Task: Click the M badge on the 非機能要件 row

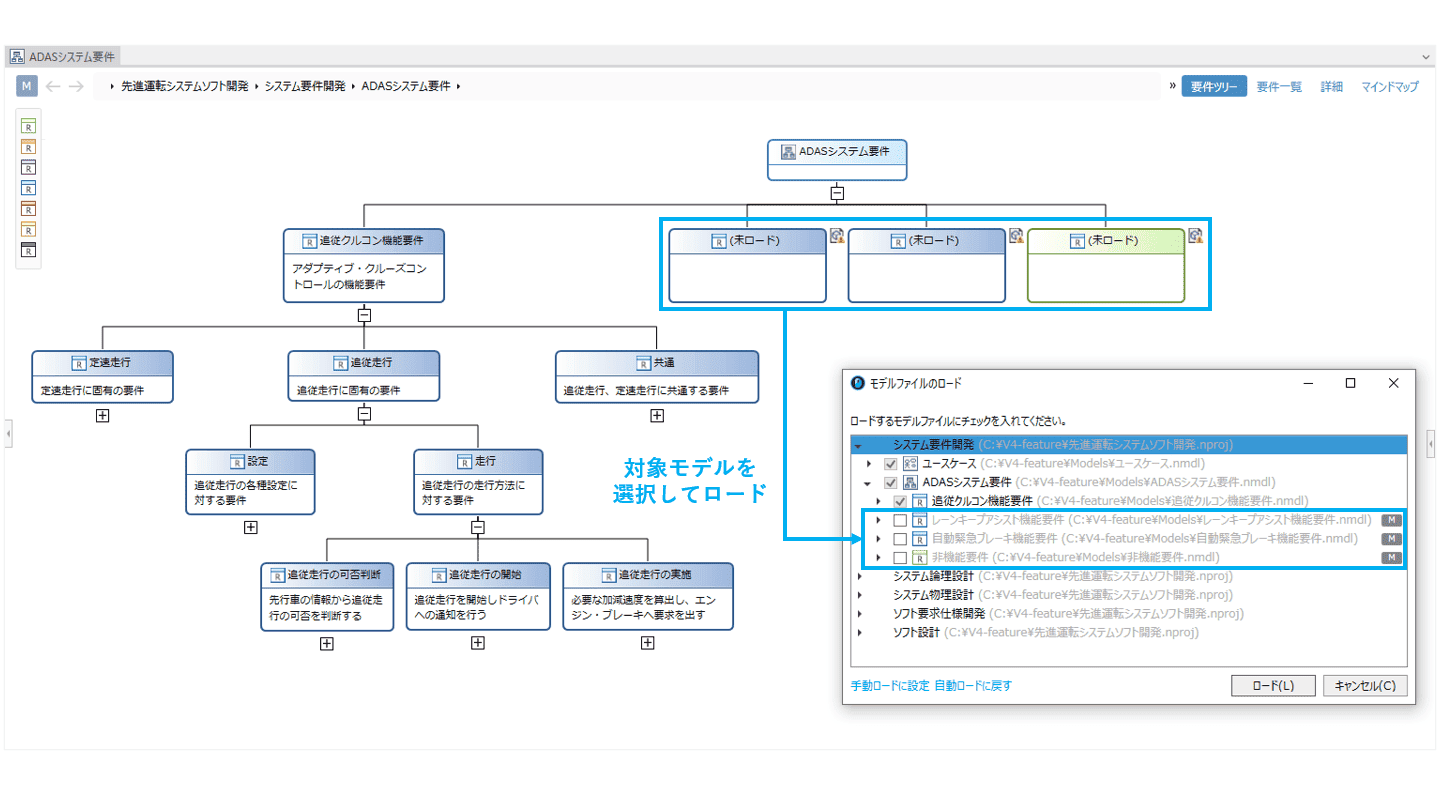Action: (x=1391, y=557)
